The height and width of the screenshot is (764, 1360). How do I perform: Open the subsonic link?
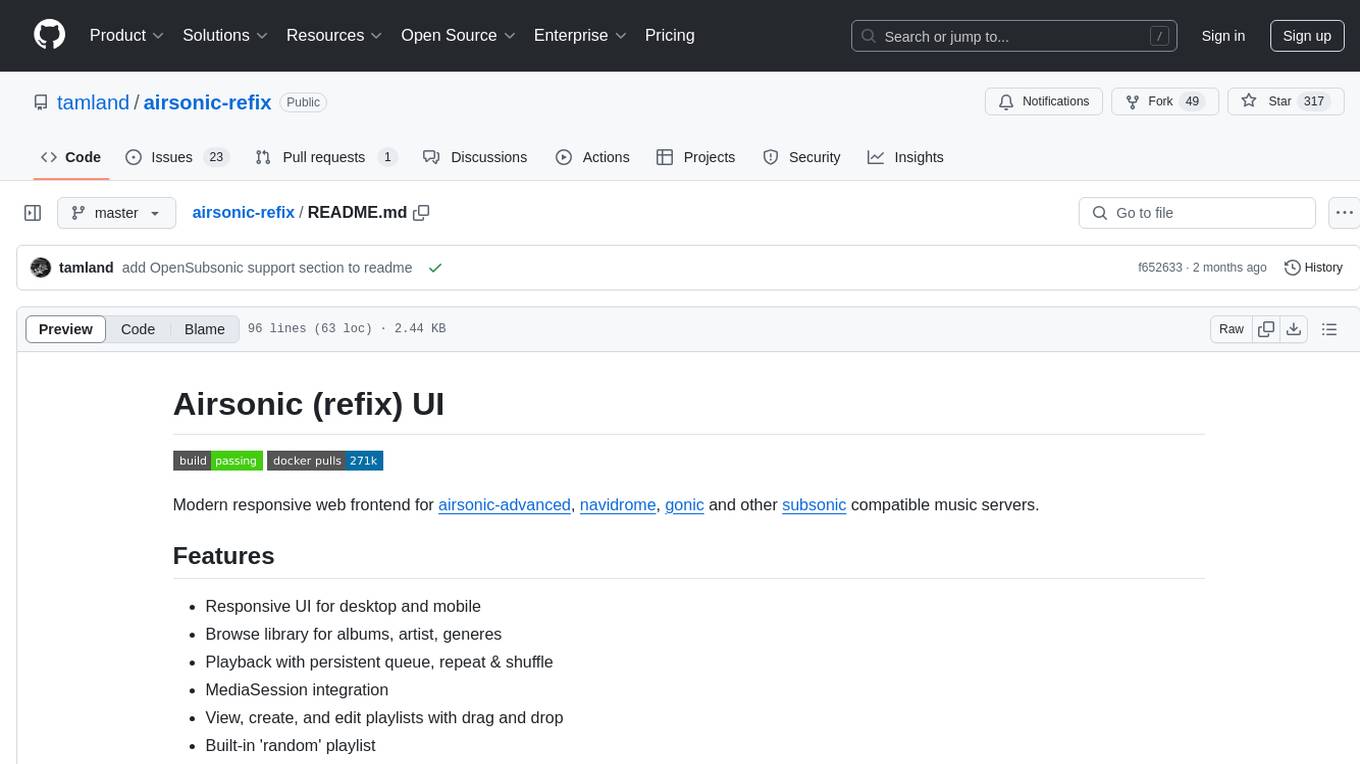(814, 505)
